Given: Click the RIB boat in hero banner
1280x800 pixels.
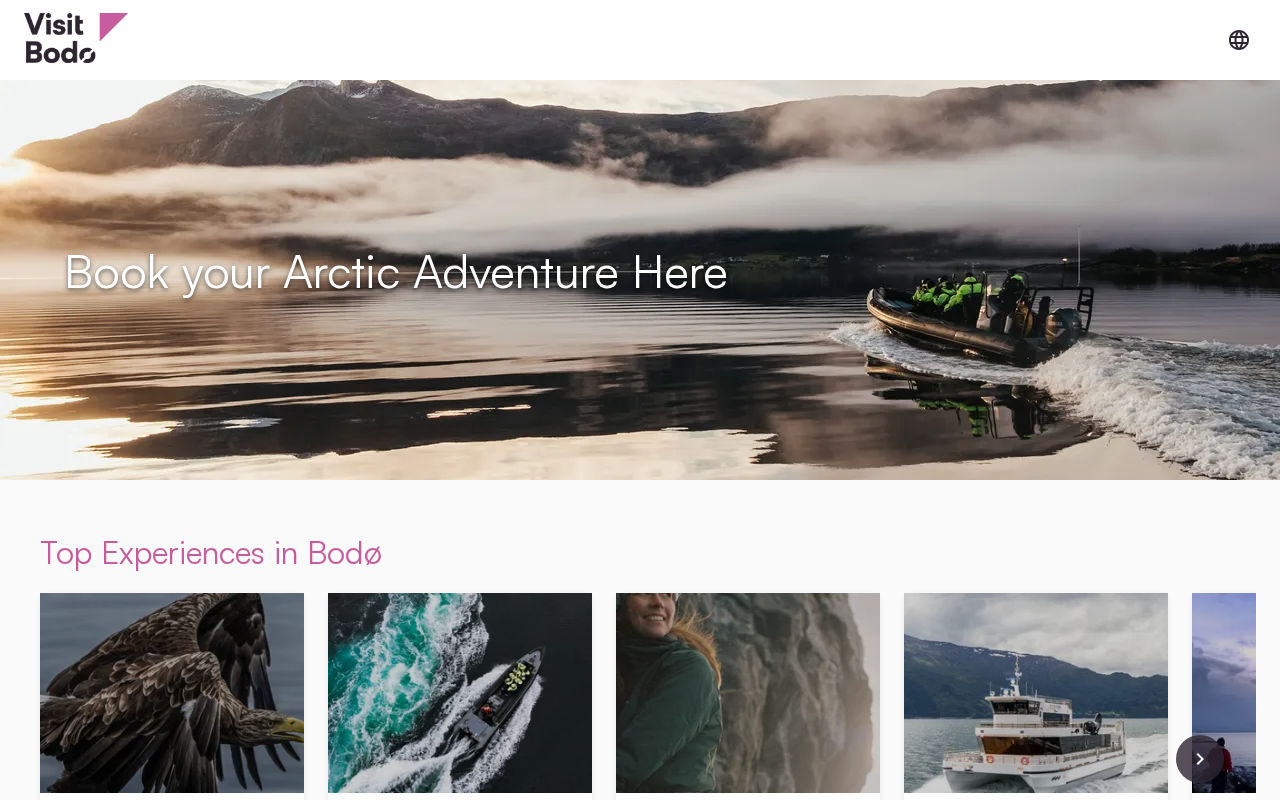Looking at the screenshot, I should pyautogui.click(x=980, y=315).
